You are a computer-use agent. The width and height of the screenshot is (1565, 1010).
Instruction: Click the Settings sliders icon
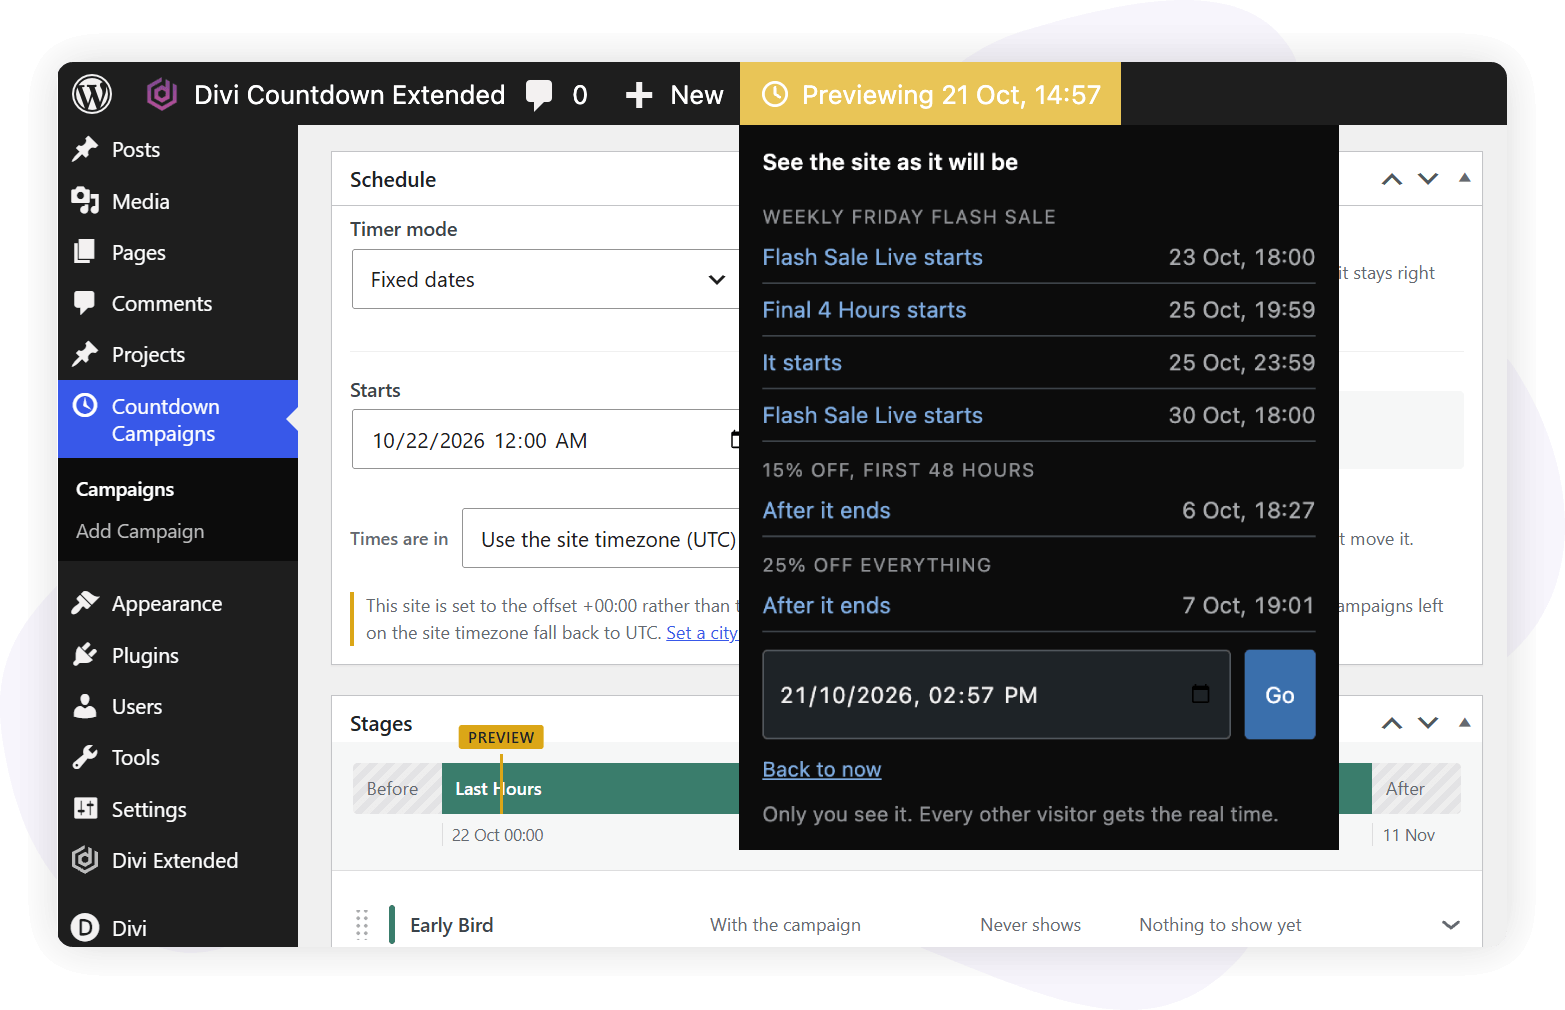(85, 808)
